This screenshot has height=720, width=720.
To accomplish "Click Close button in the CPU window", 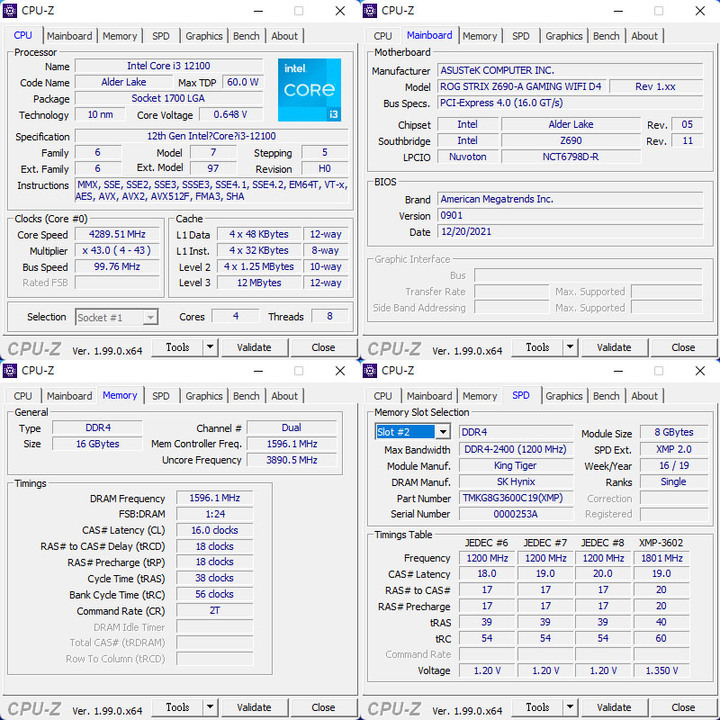I will click(x=323, y=348).
